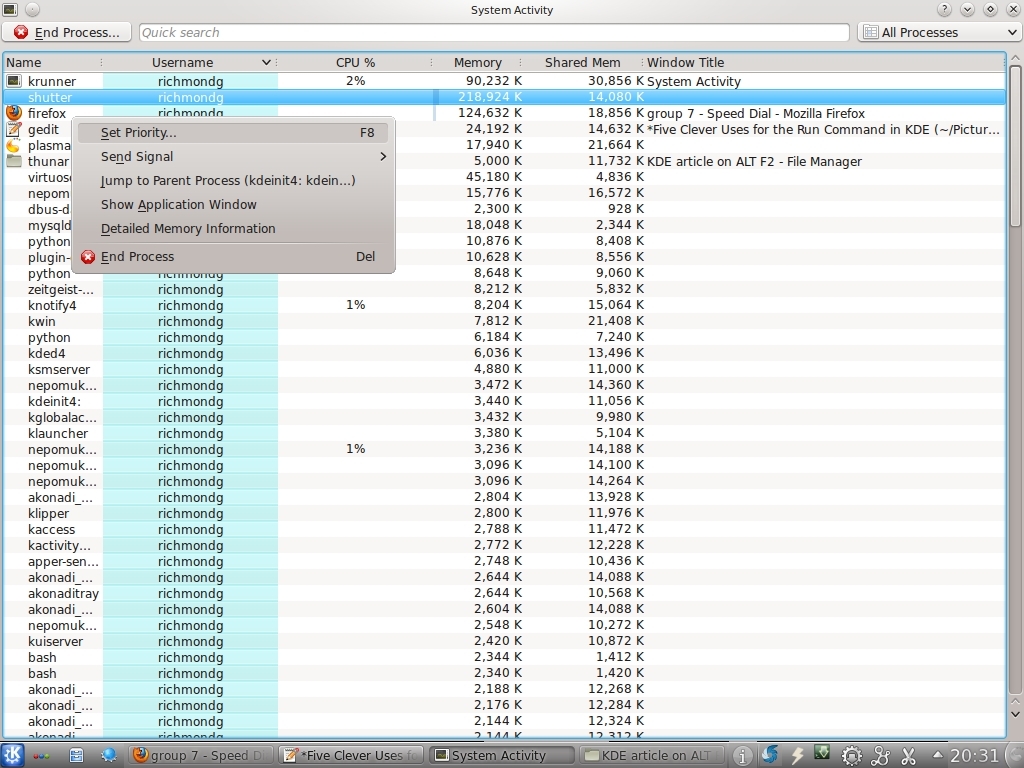Select the klipper process row

pos(504,513)
